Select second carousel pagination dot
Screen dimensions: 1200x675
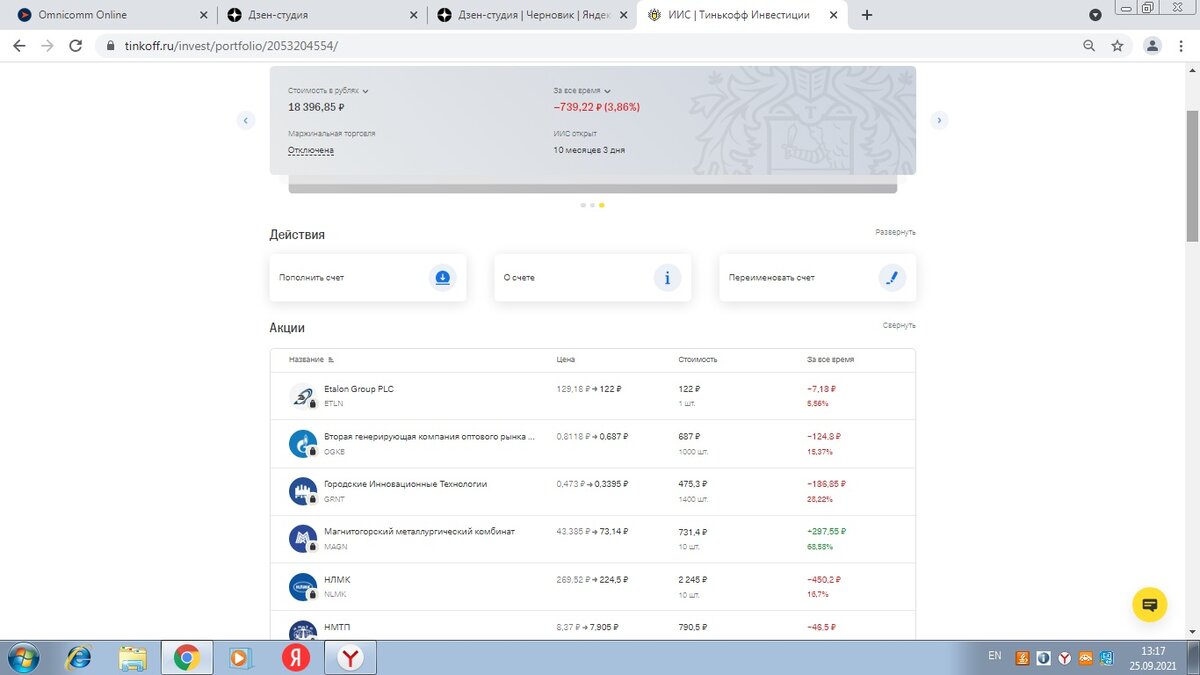(592, 205)
